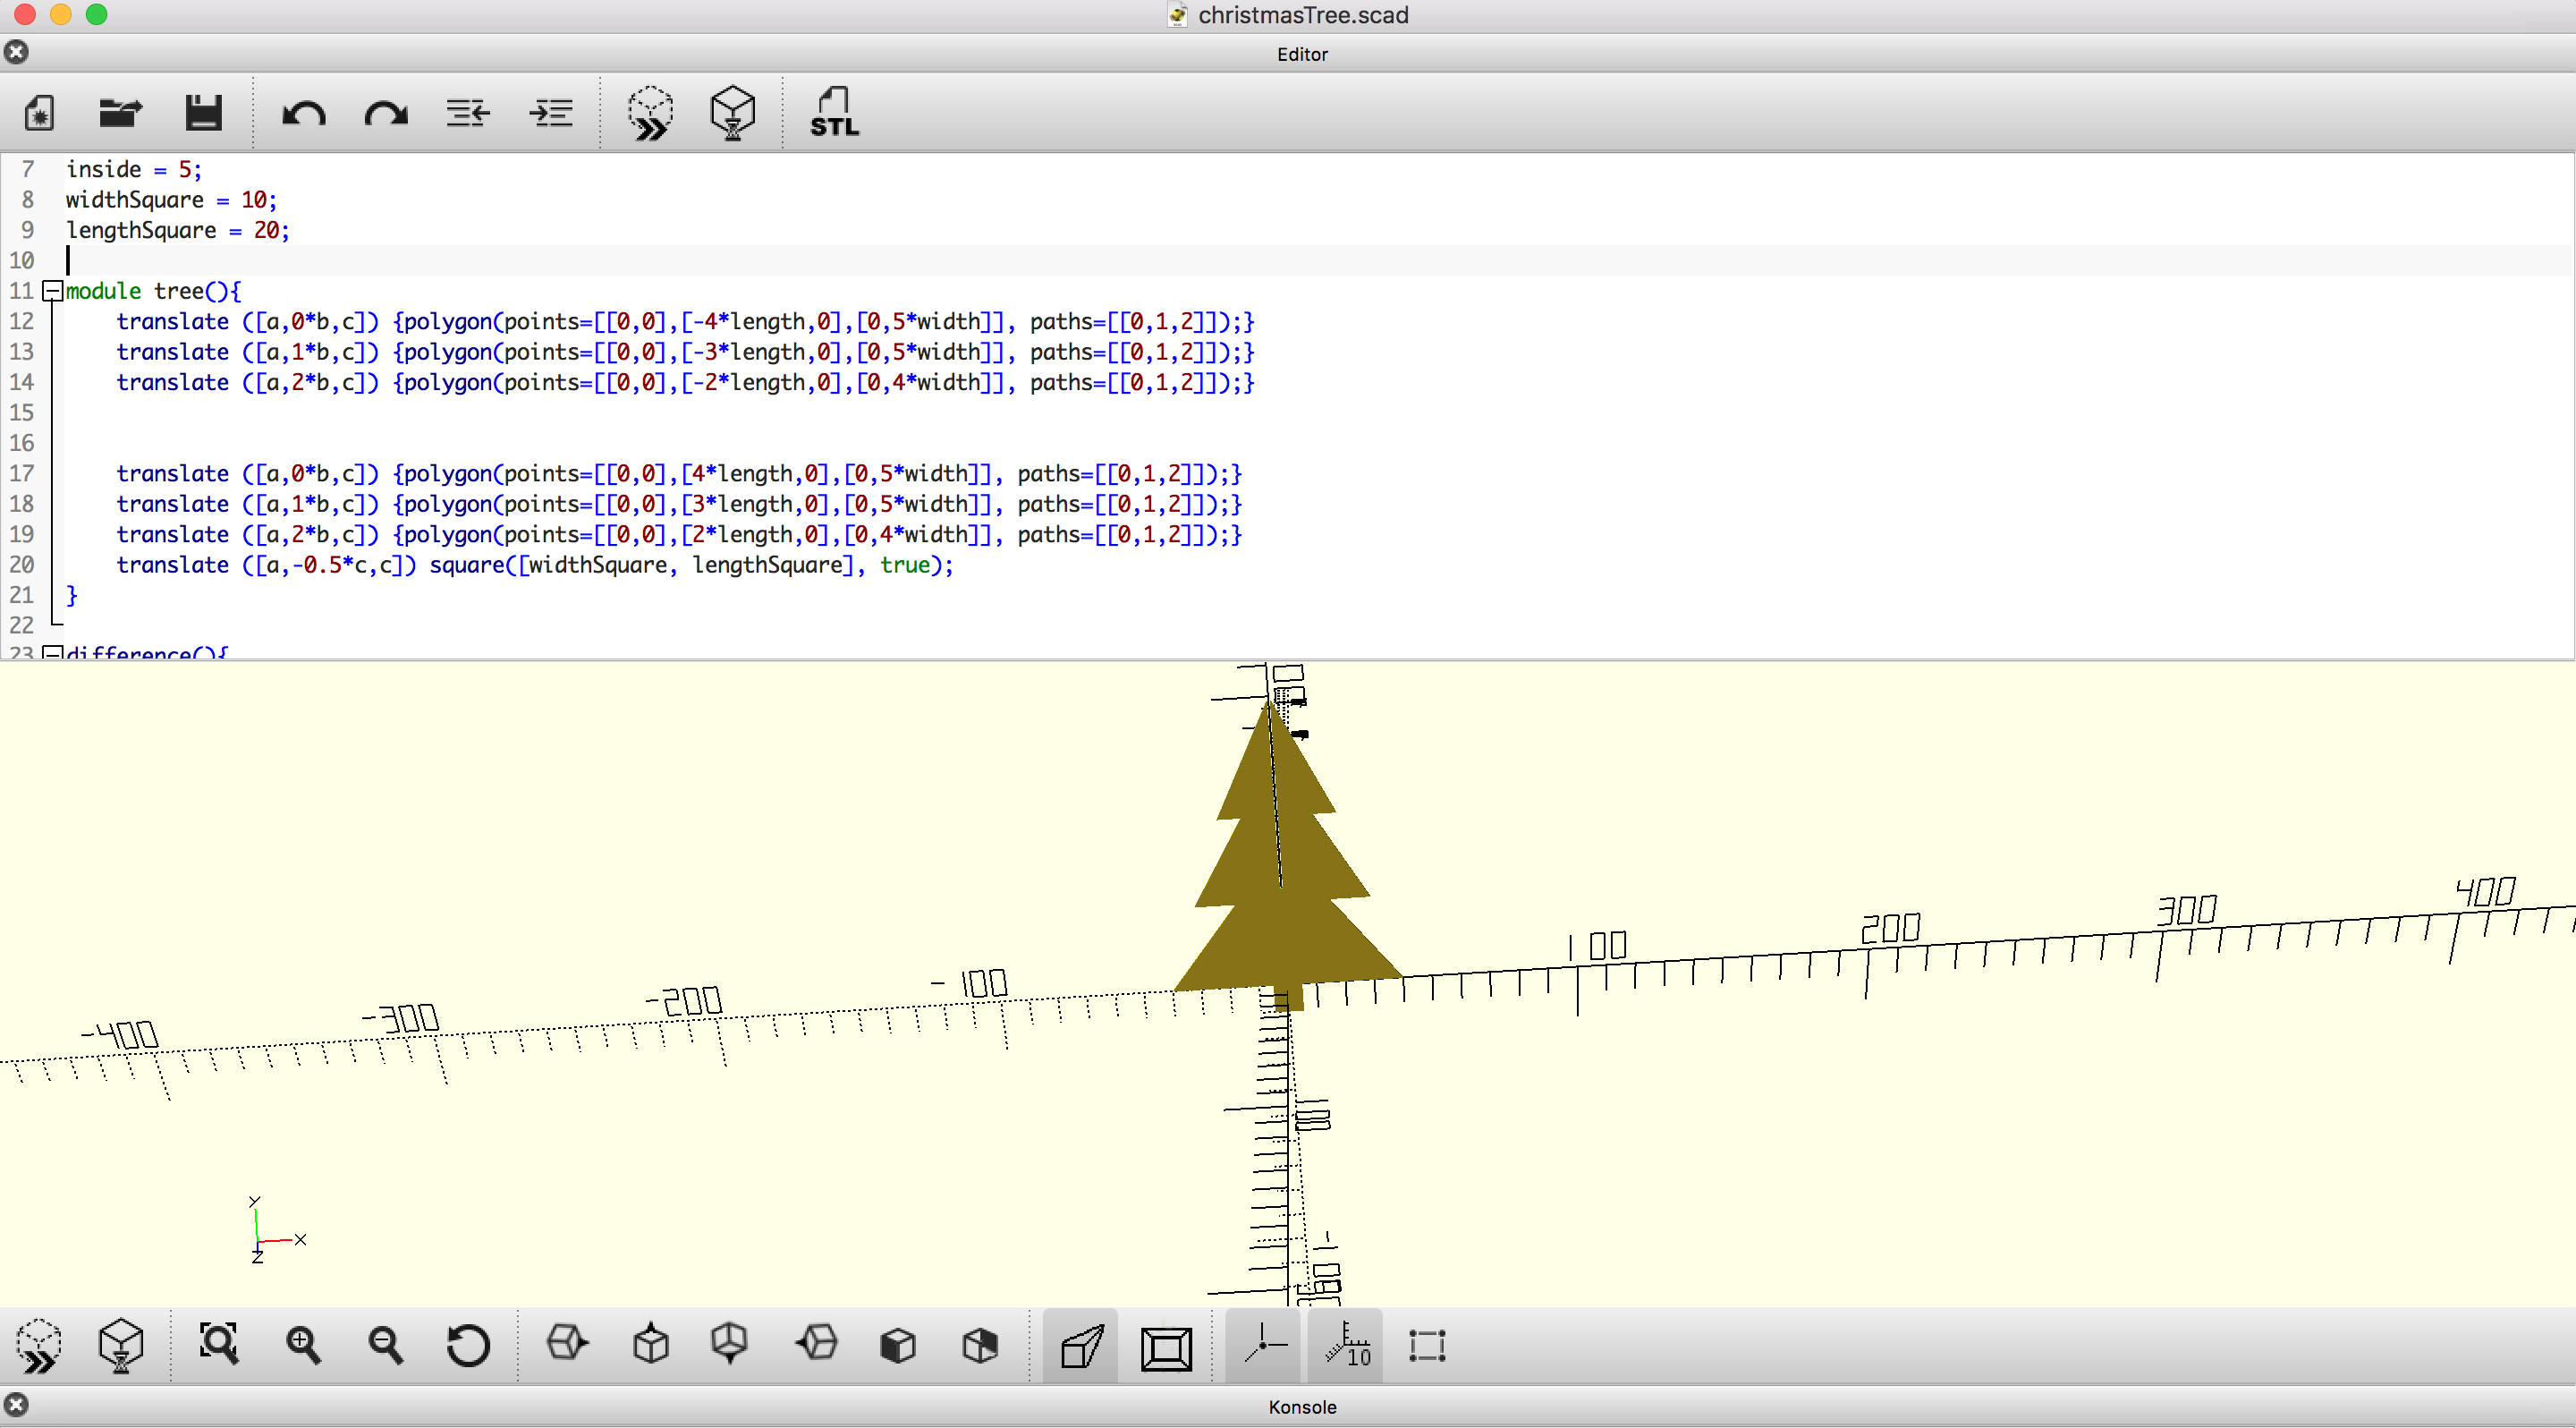
Task: Render the model from the editor toolbar
Action: (732, 113)
